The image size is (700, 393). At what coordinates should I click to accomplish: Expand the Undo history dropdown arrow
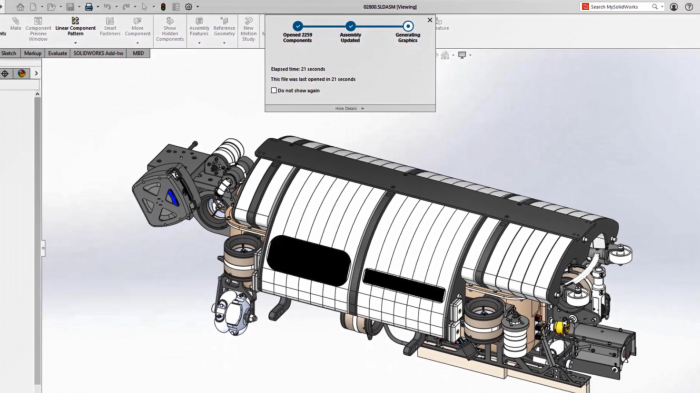point(116,7)
